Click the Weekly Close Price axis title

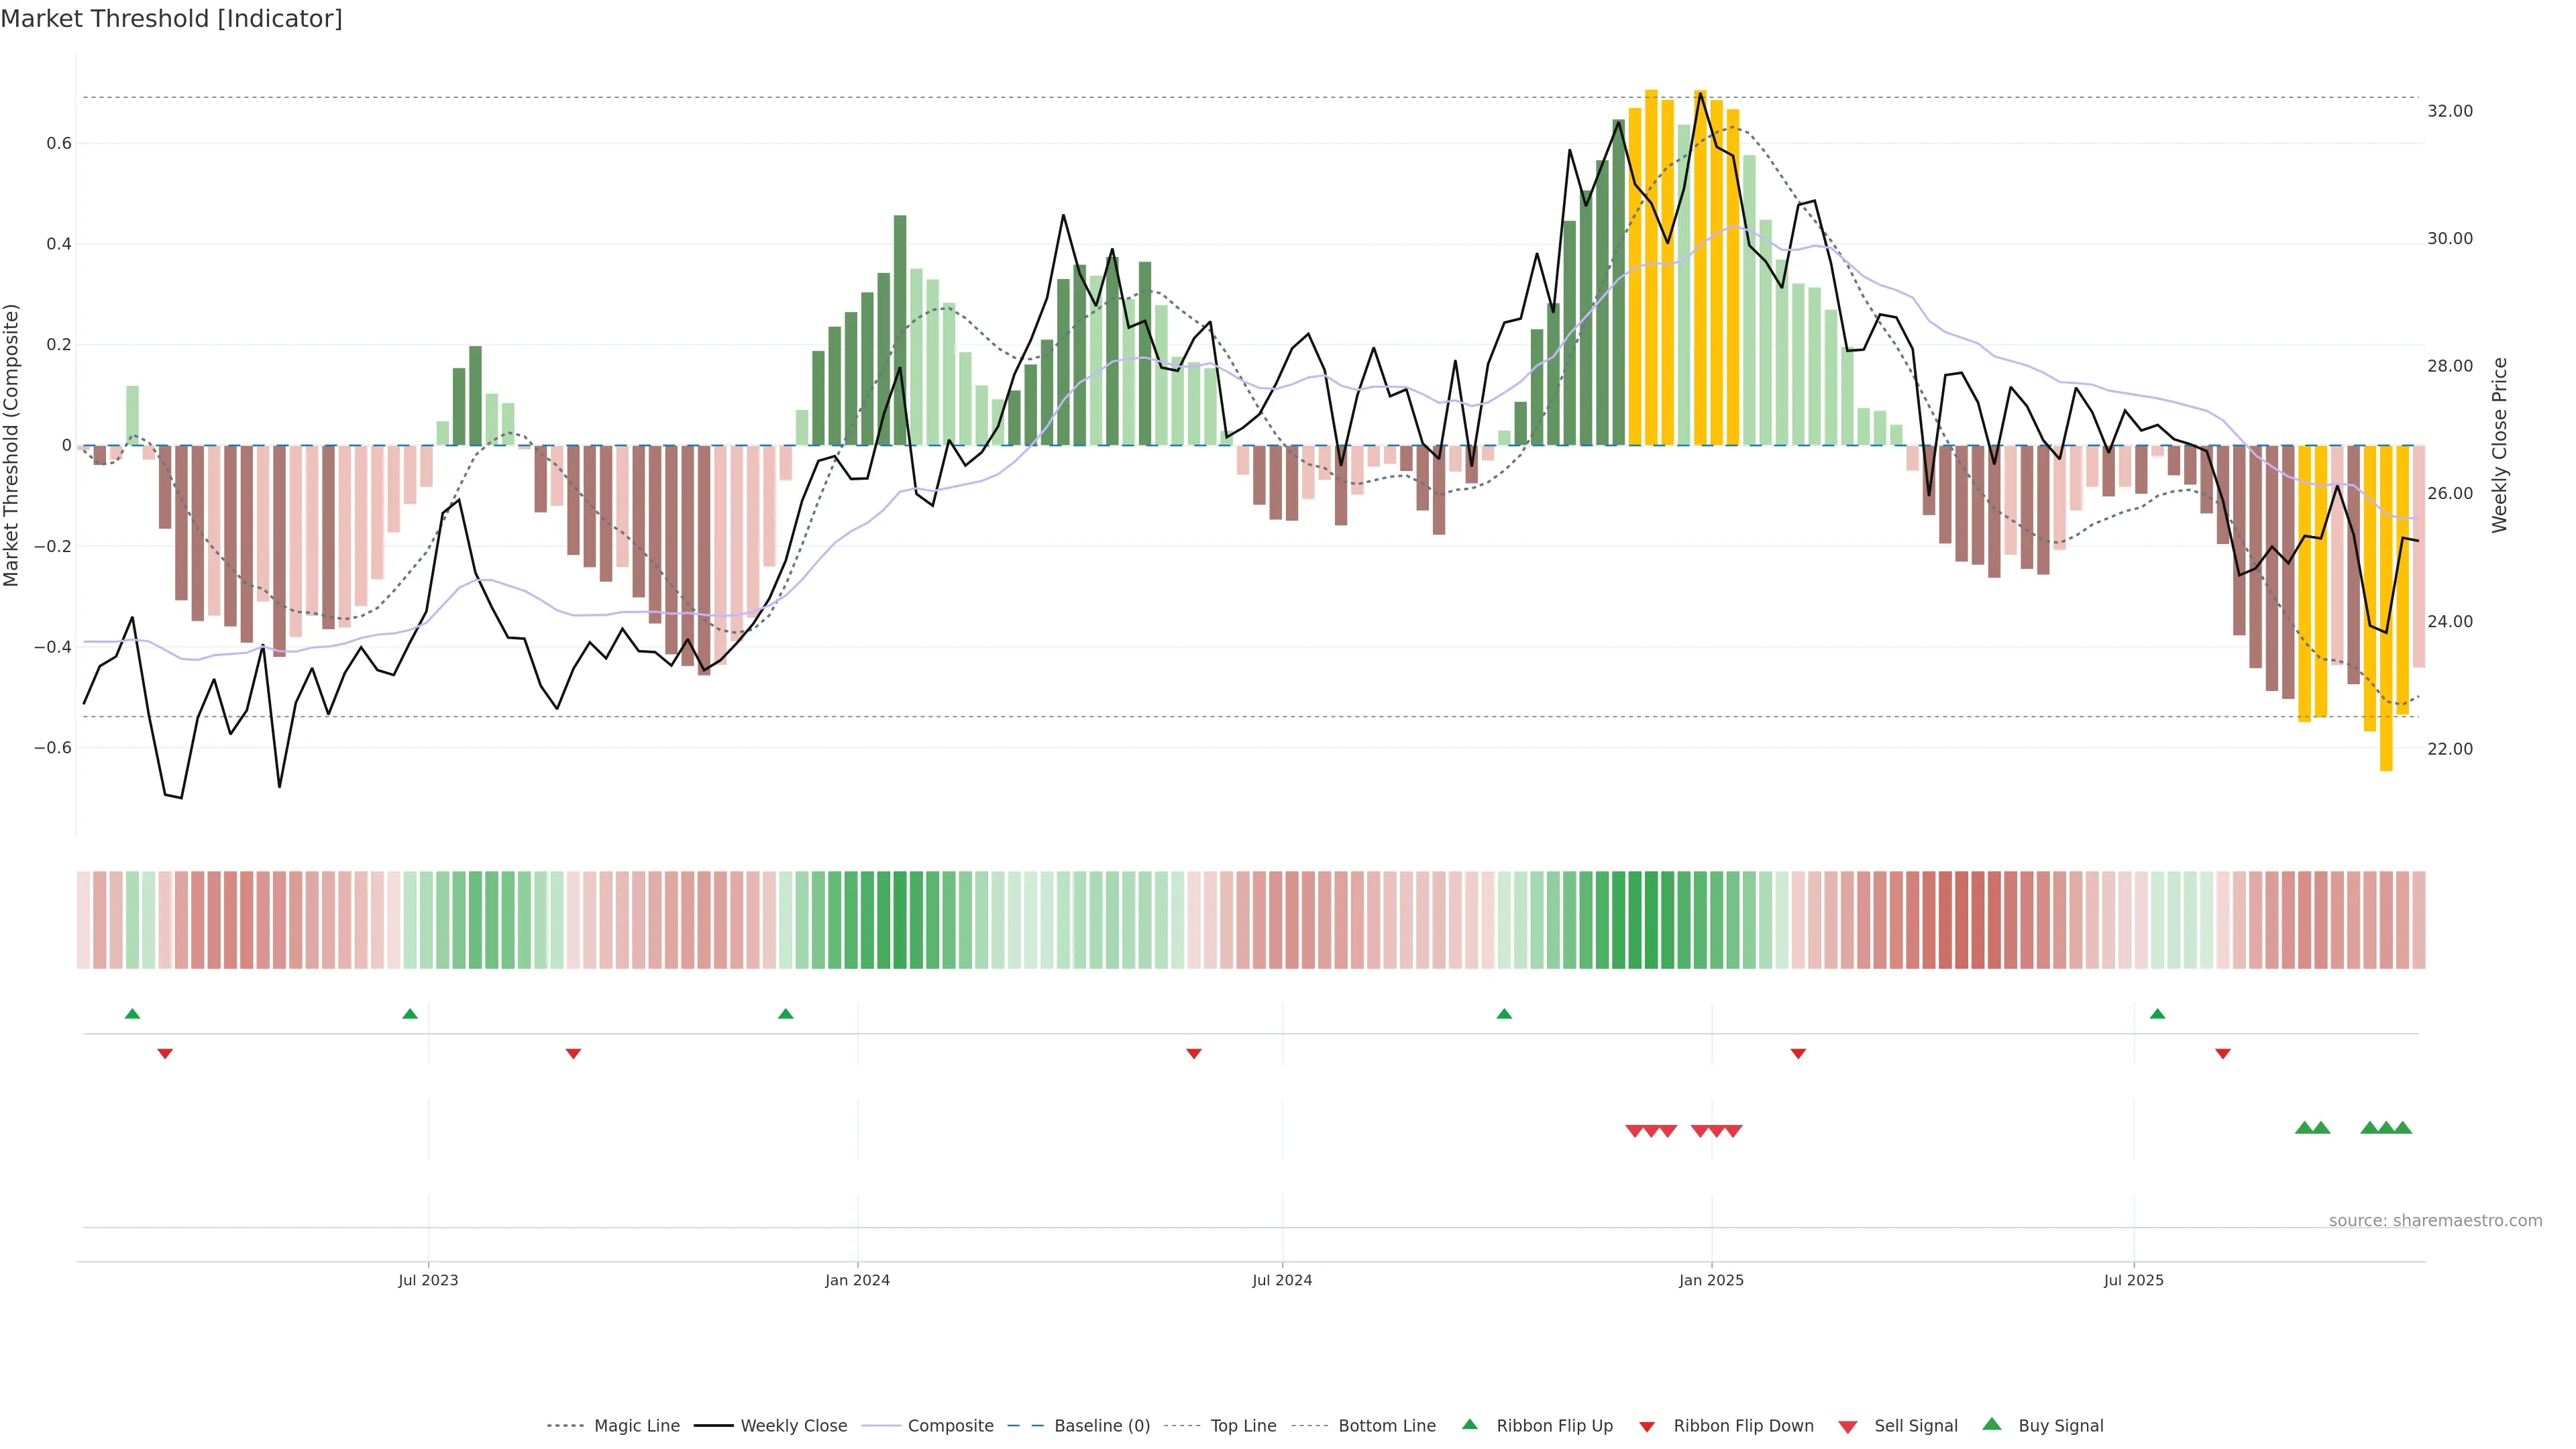tap(2499, 445)
